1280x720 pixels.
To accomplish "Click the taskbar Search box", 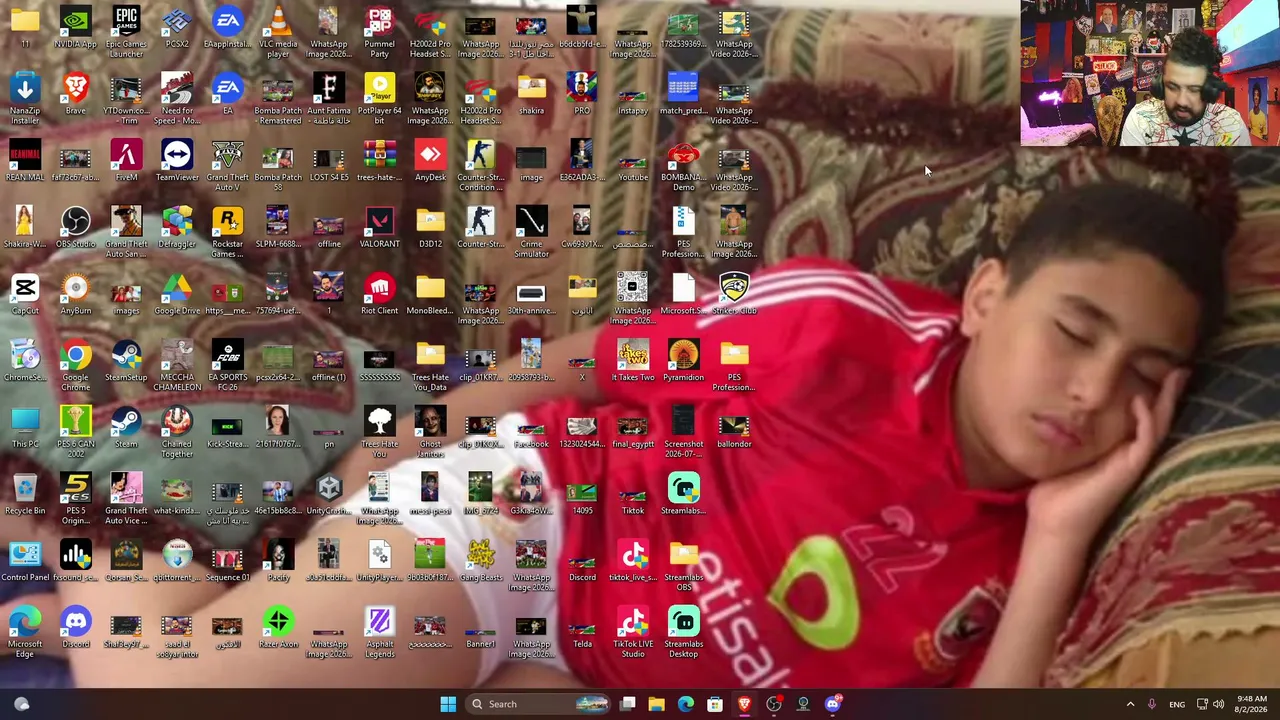I will (538, 704).
